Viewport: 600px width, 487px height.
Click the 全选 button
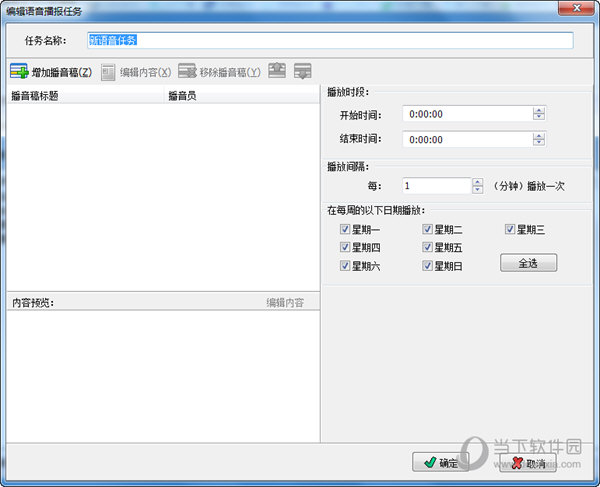[x=528, y=263]
